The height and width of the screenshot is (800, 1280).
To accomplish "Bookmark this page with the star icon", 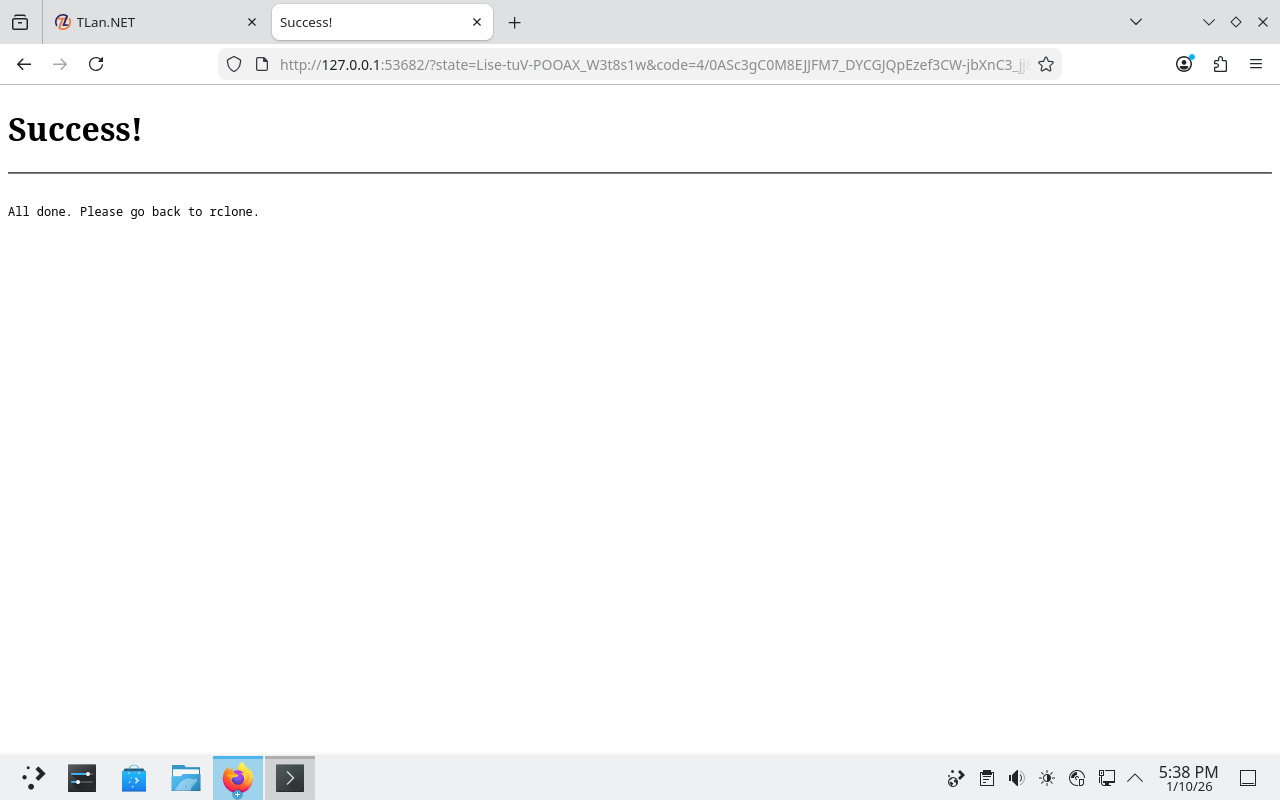I will tap(1046, 64).
